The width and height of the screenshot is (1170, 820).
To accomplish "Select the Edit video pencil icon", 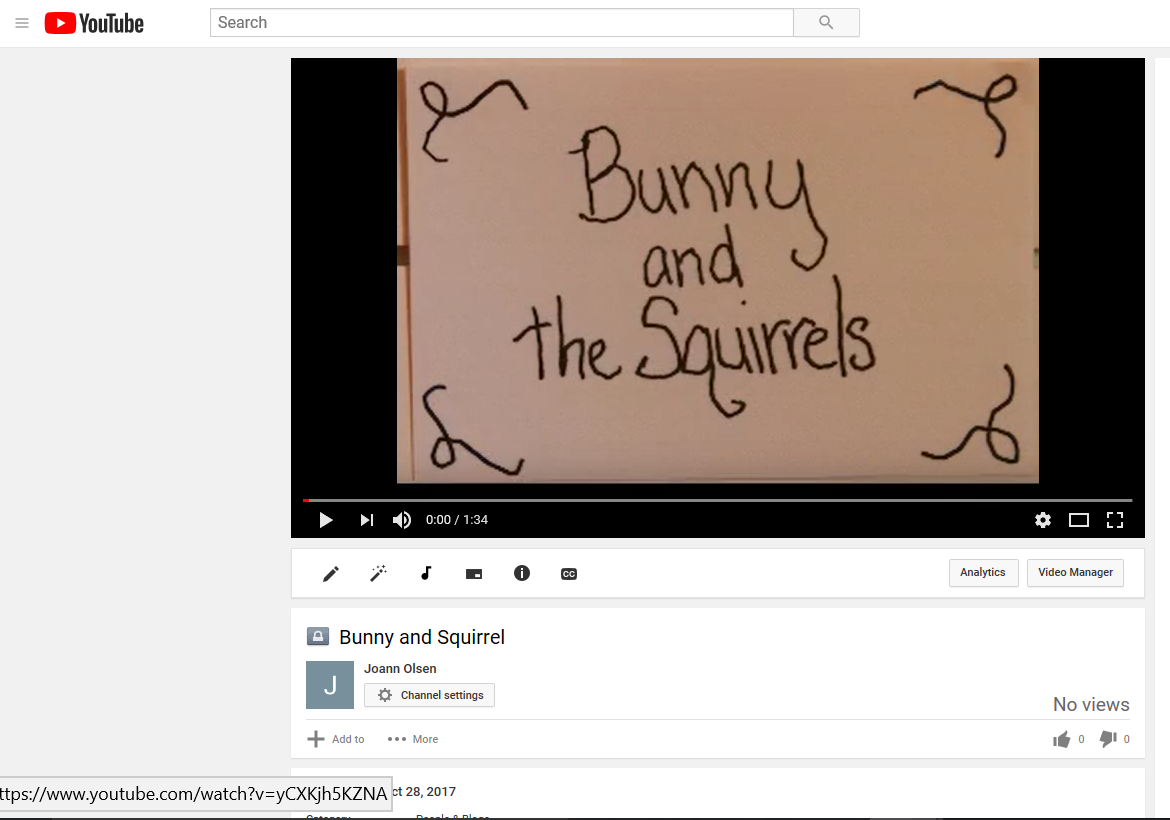I will pos(330,573).
